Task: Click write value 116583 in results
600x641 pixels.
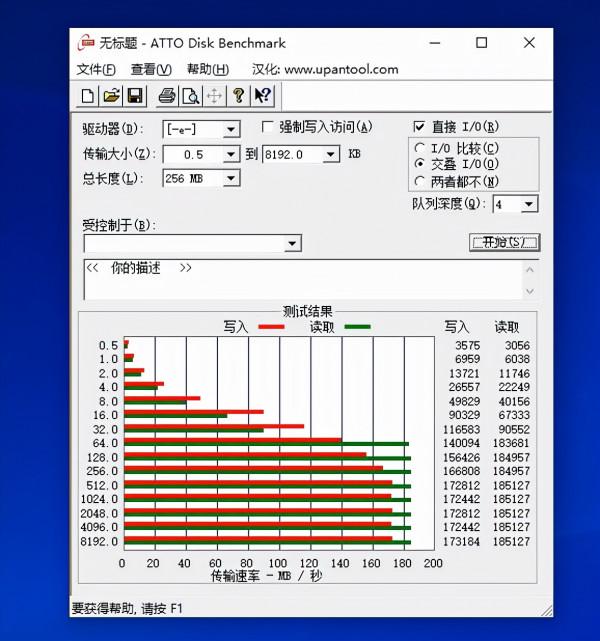Action: click(x=461, y=430)
